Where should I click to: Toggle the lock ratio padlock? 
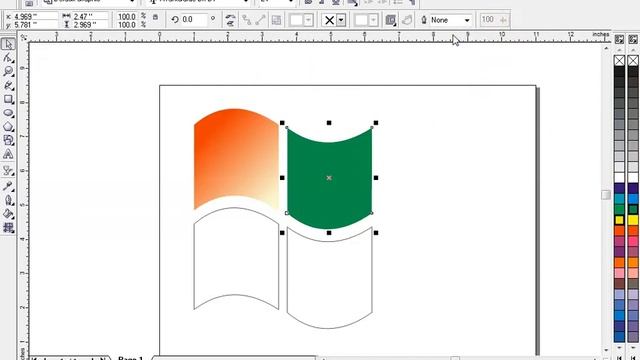tap(156, 17)
